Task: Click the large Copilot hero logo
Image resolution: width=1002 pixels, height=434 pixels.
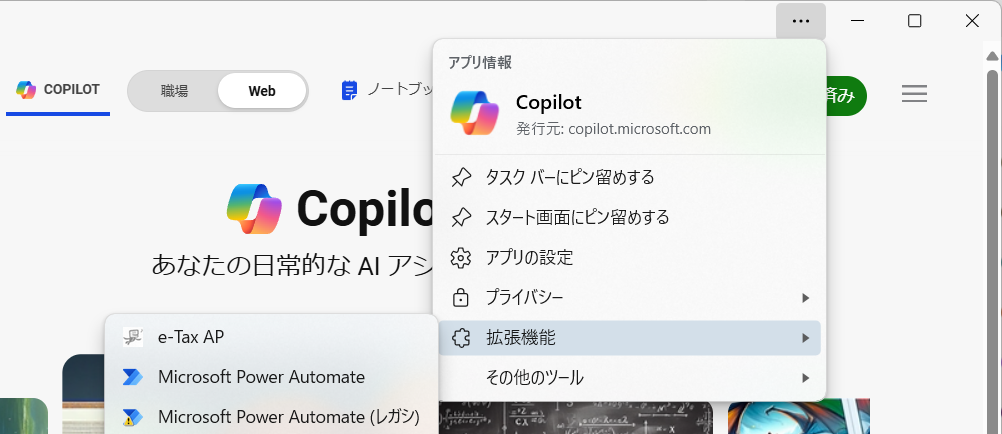Action: [254, 209]
